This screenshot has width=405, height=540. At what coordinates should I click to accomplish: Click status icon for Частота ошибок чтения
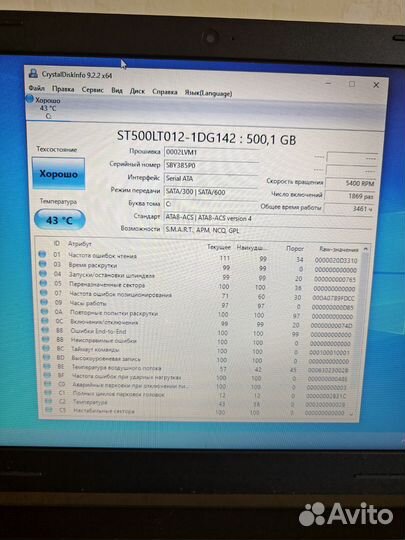point(42,254)
